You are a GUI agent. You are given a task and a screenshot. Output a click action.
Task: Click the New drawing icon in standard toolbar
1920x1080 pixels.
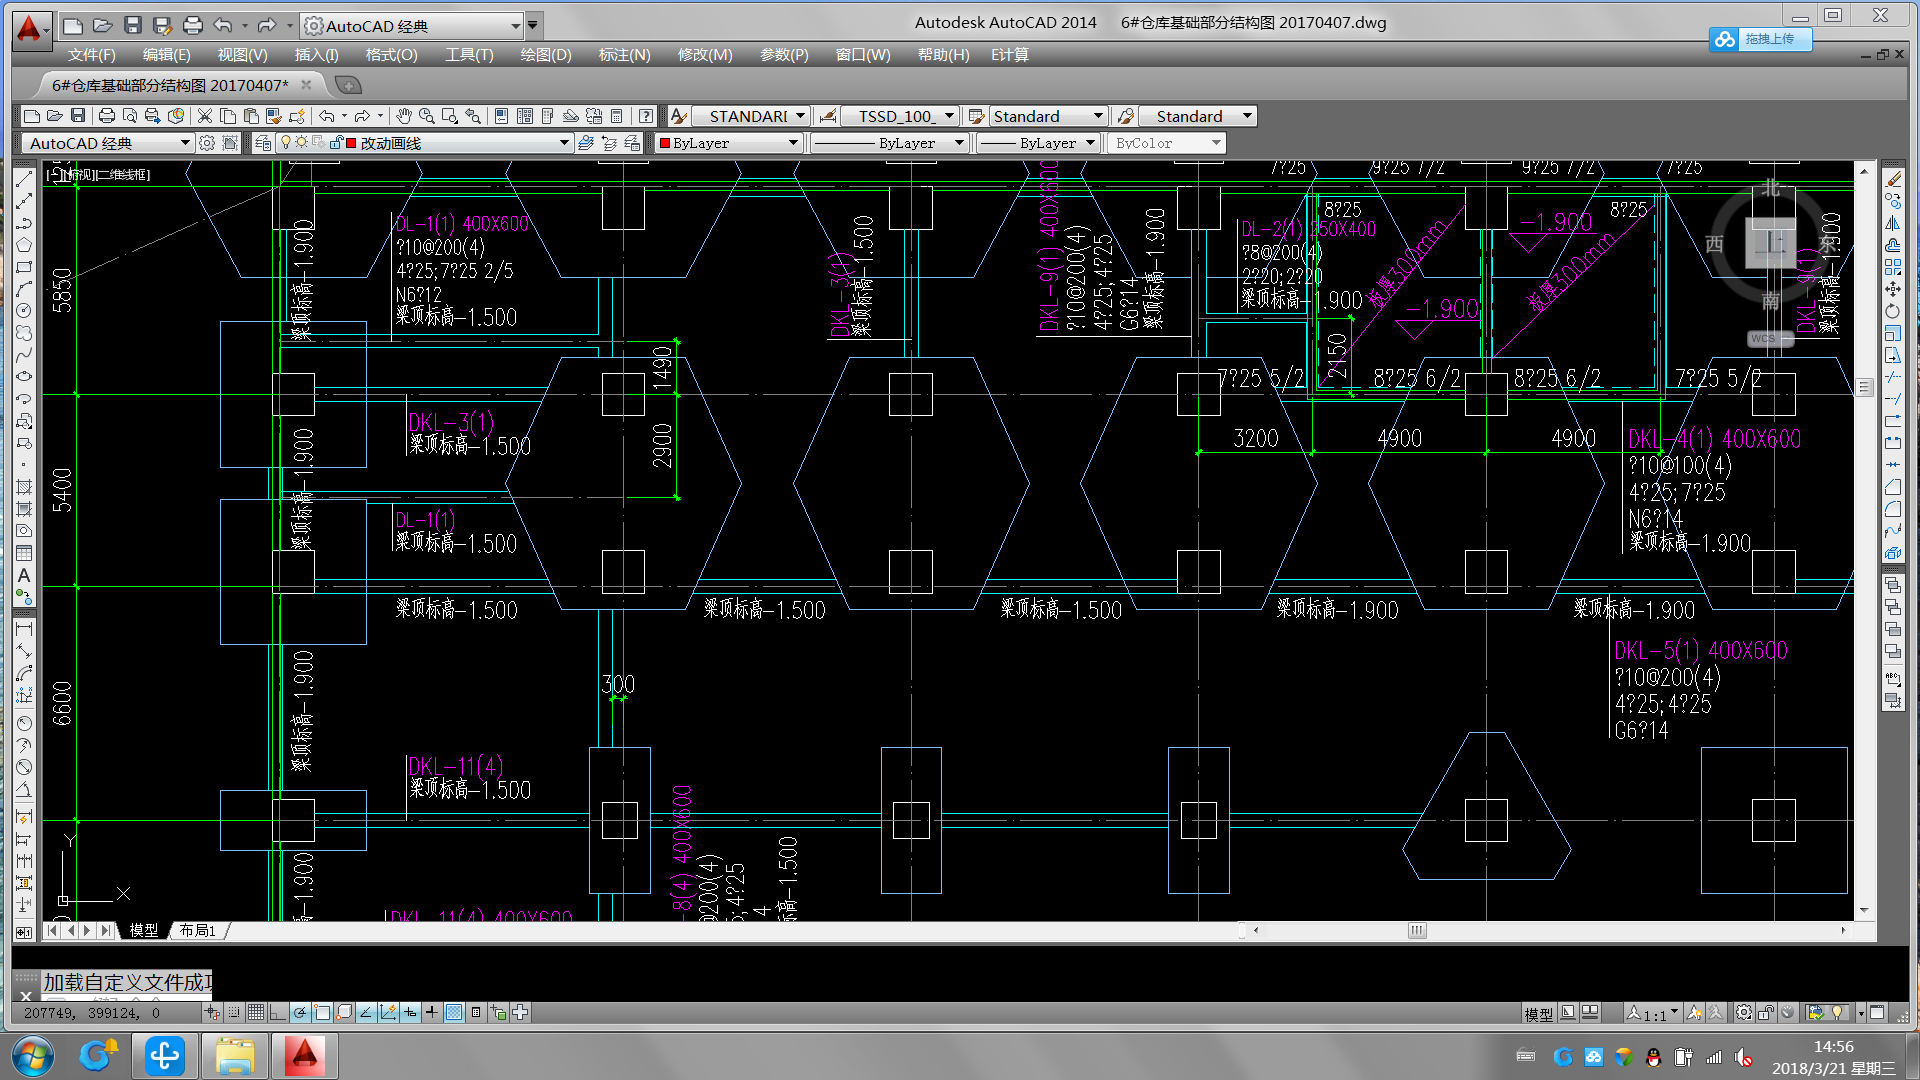coord(31,116)
